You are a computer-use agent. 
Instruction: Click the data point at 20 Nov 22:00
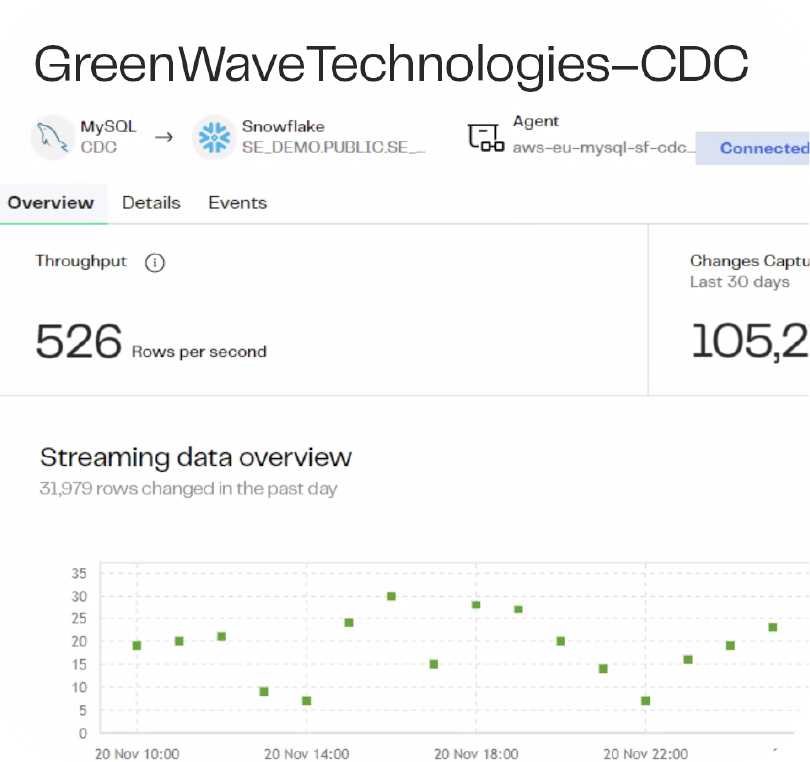(646, 700)
